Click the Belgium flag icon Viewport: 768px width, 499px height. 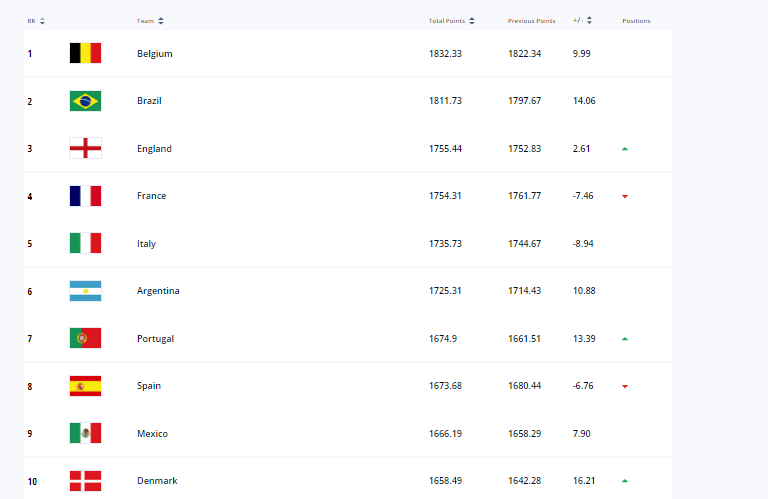(x=85, y=53)
